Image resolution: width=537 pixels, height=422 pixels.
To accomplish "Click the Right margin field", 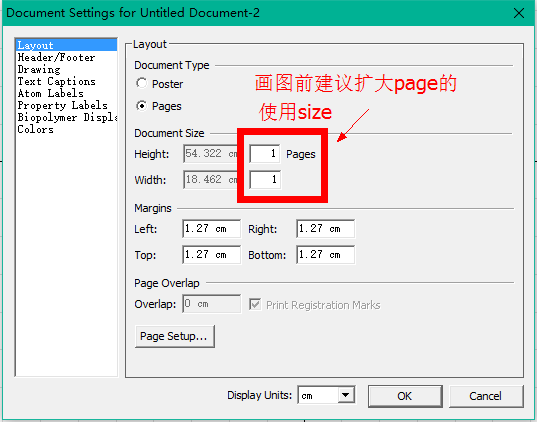I will click(325, 228).
